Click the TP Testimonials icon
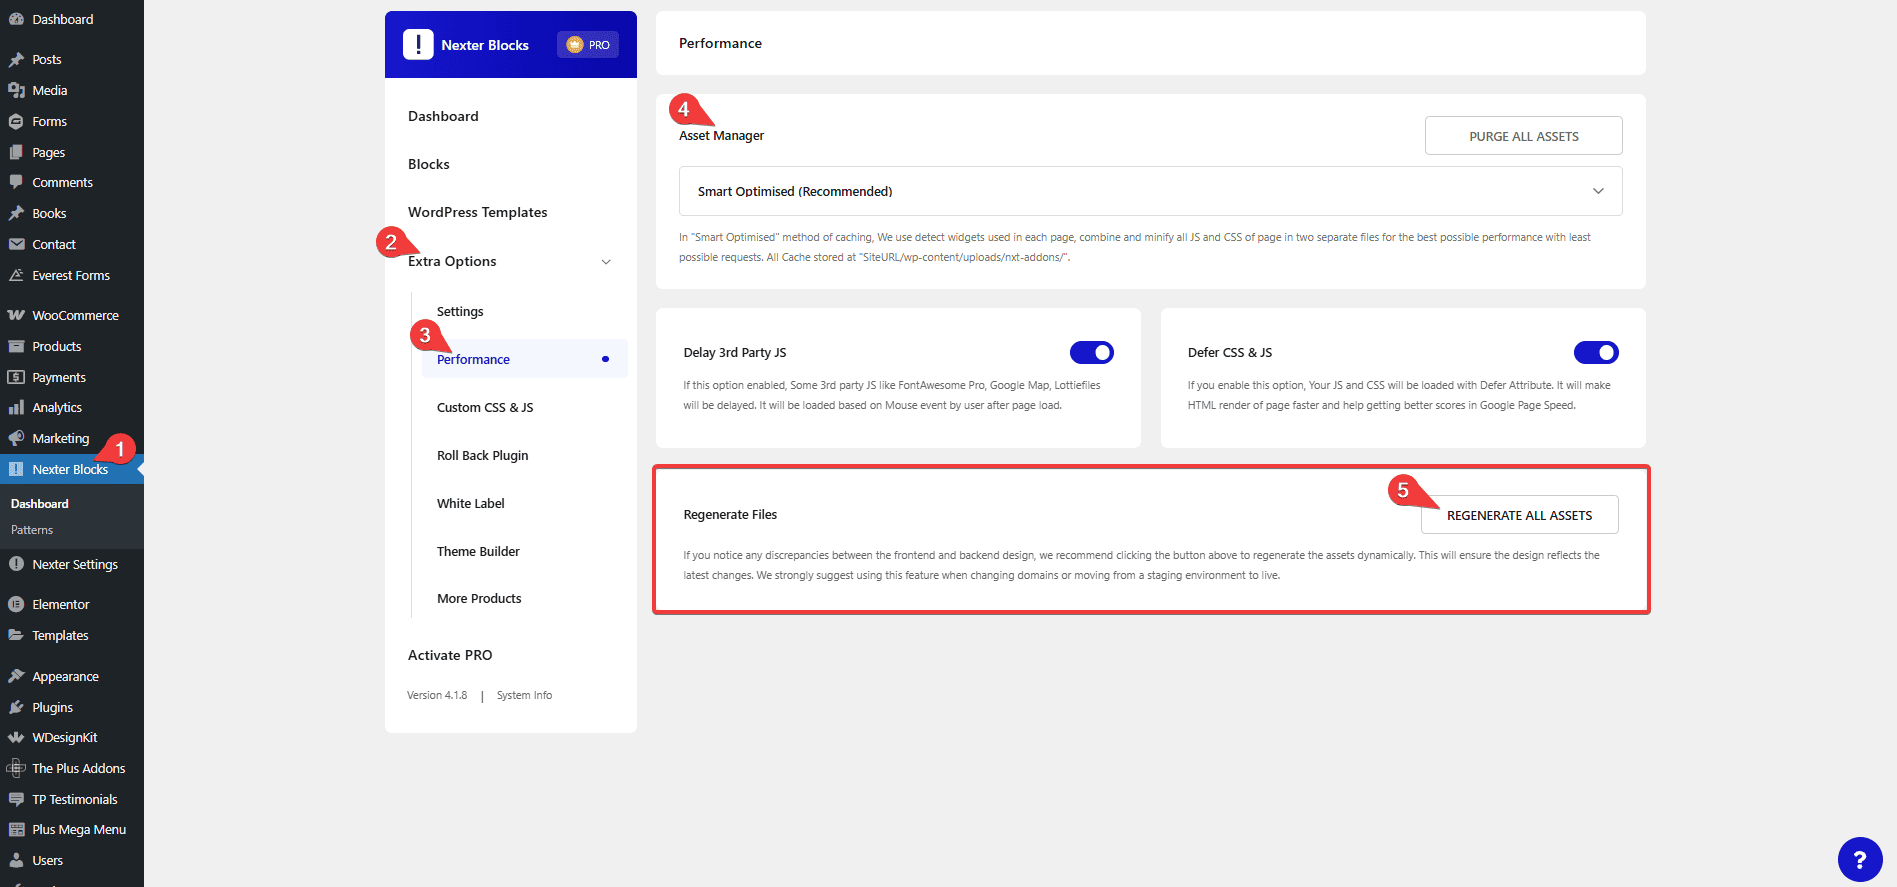The width and height of the screenshot is (1897, 887). pos(16,800)
